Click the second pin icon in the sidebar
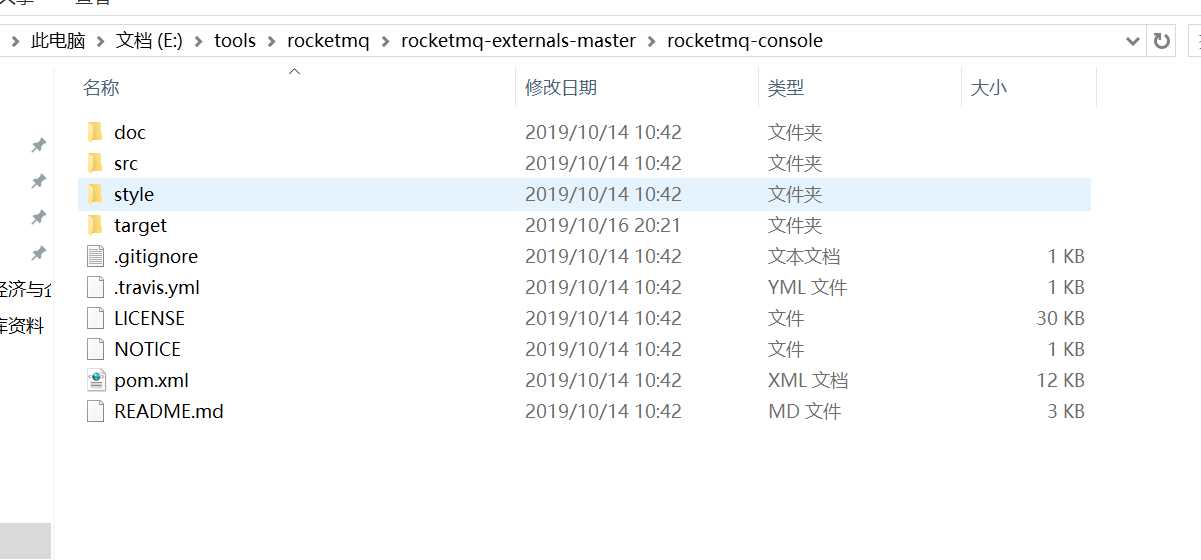 click(38, 181)
